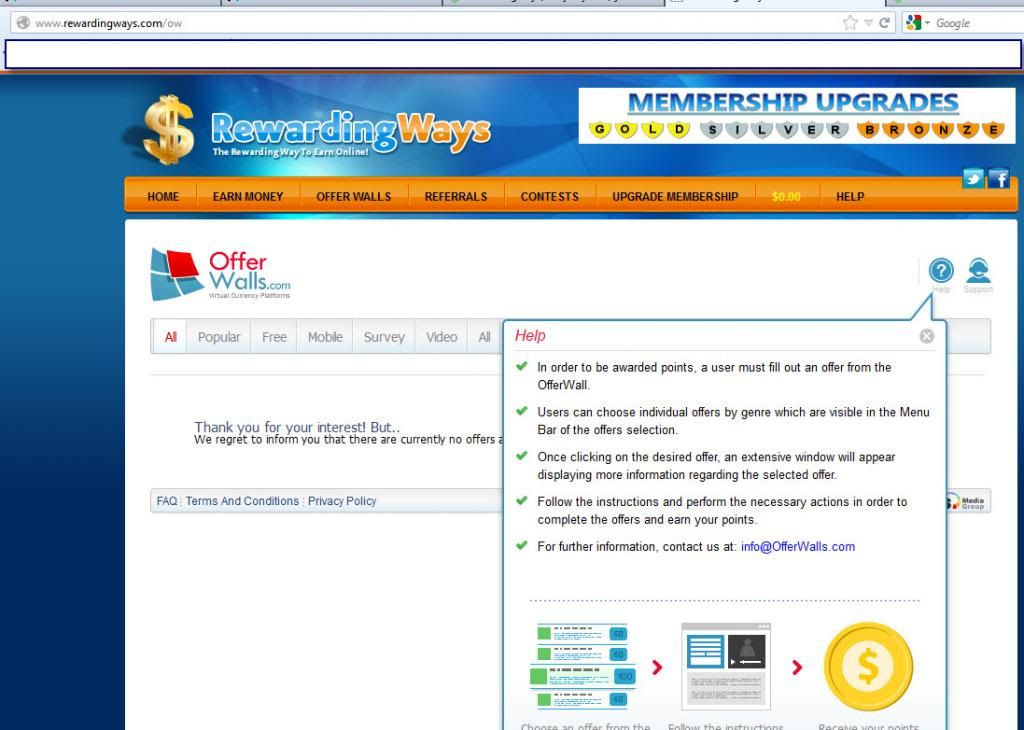The height and width of the screenshot is (730, 1024).
Task: Click the info@OfferWalls.com email link
Action: pos(797,547)
